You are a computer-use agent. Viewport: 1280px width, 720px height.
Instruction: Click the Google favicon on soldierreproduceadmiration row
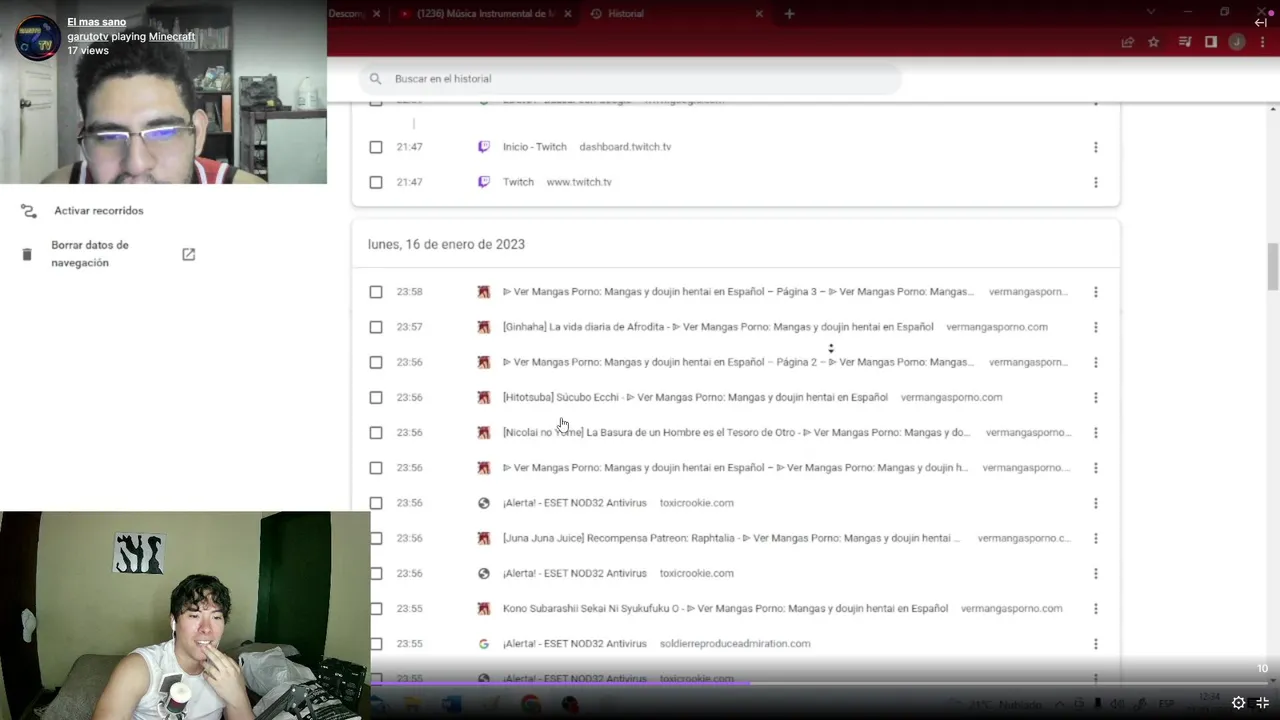484,644
